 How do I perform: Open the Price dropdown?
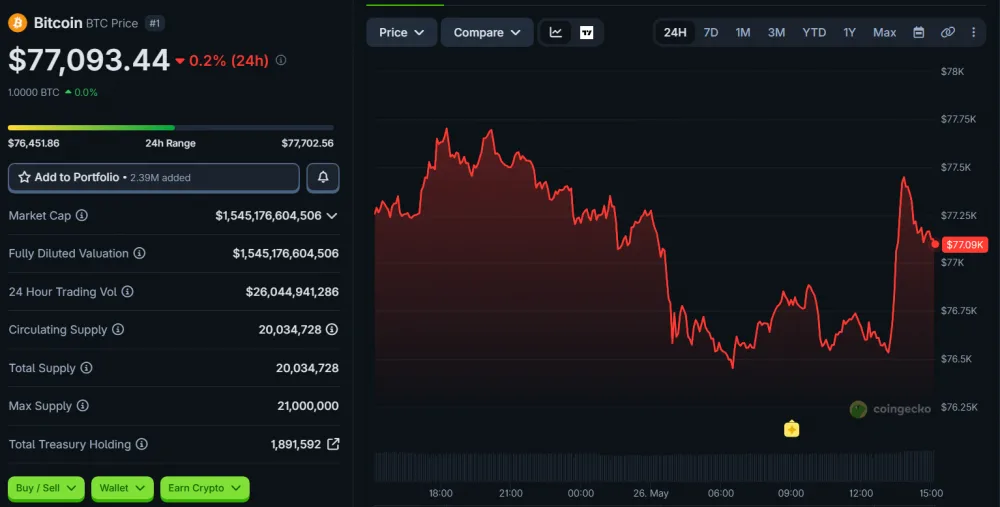click(x=402, y=33)
